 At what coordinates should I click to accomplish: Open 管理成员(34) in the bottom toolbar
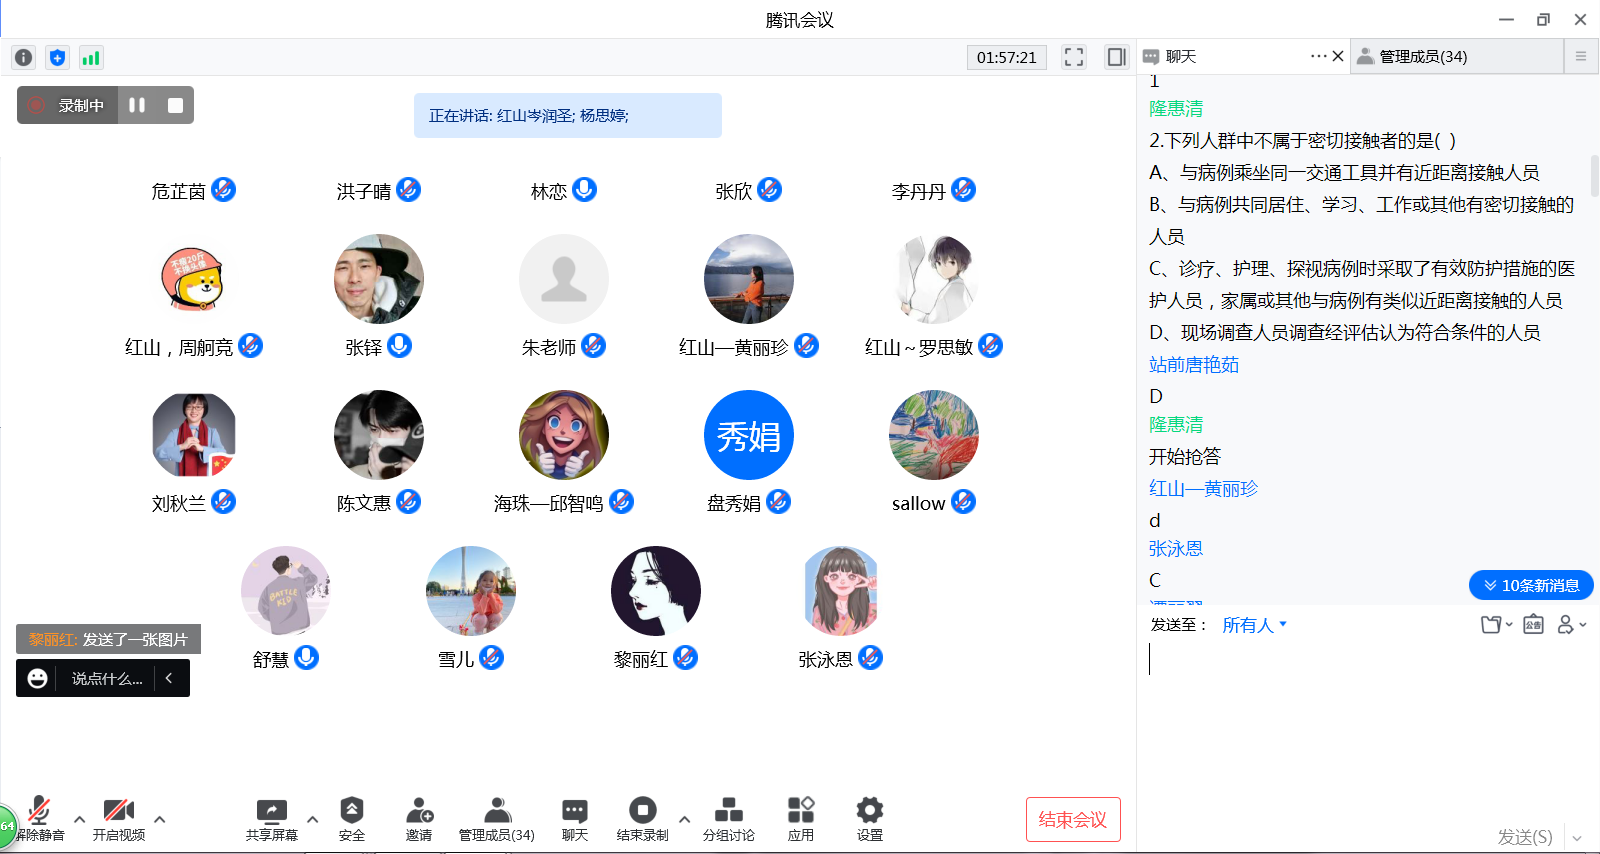(x=497, y=819)
